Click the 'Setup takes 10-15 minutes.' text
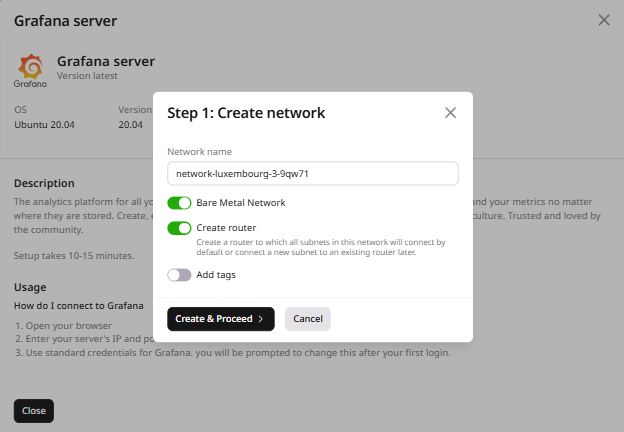The image size is (624, 432). tap(74, 255)
